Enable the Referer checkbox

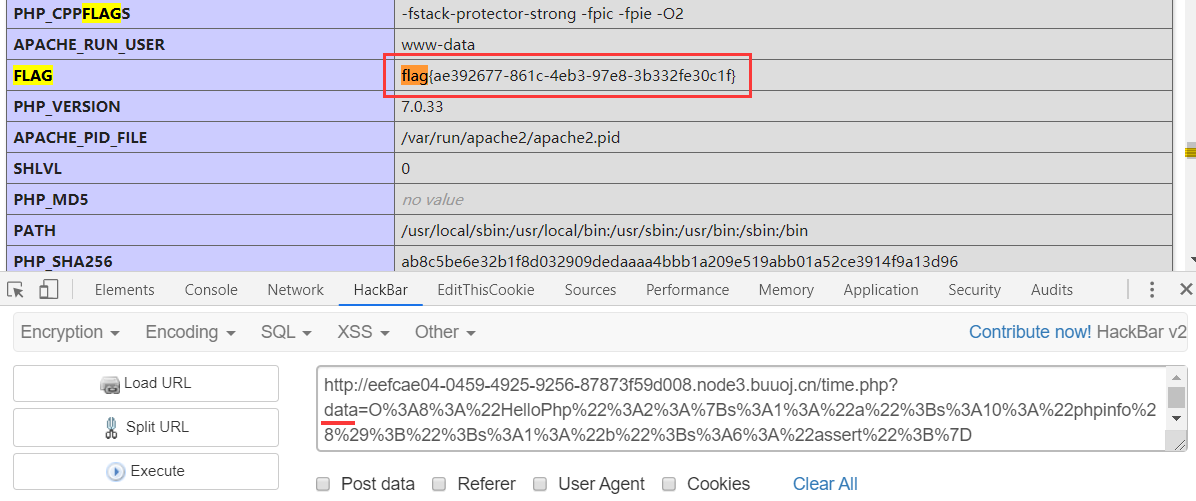439,484
